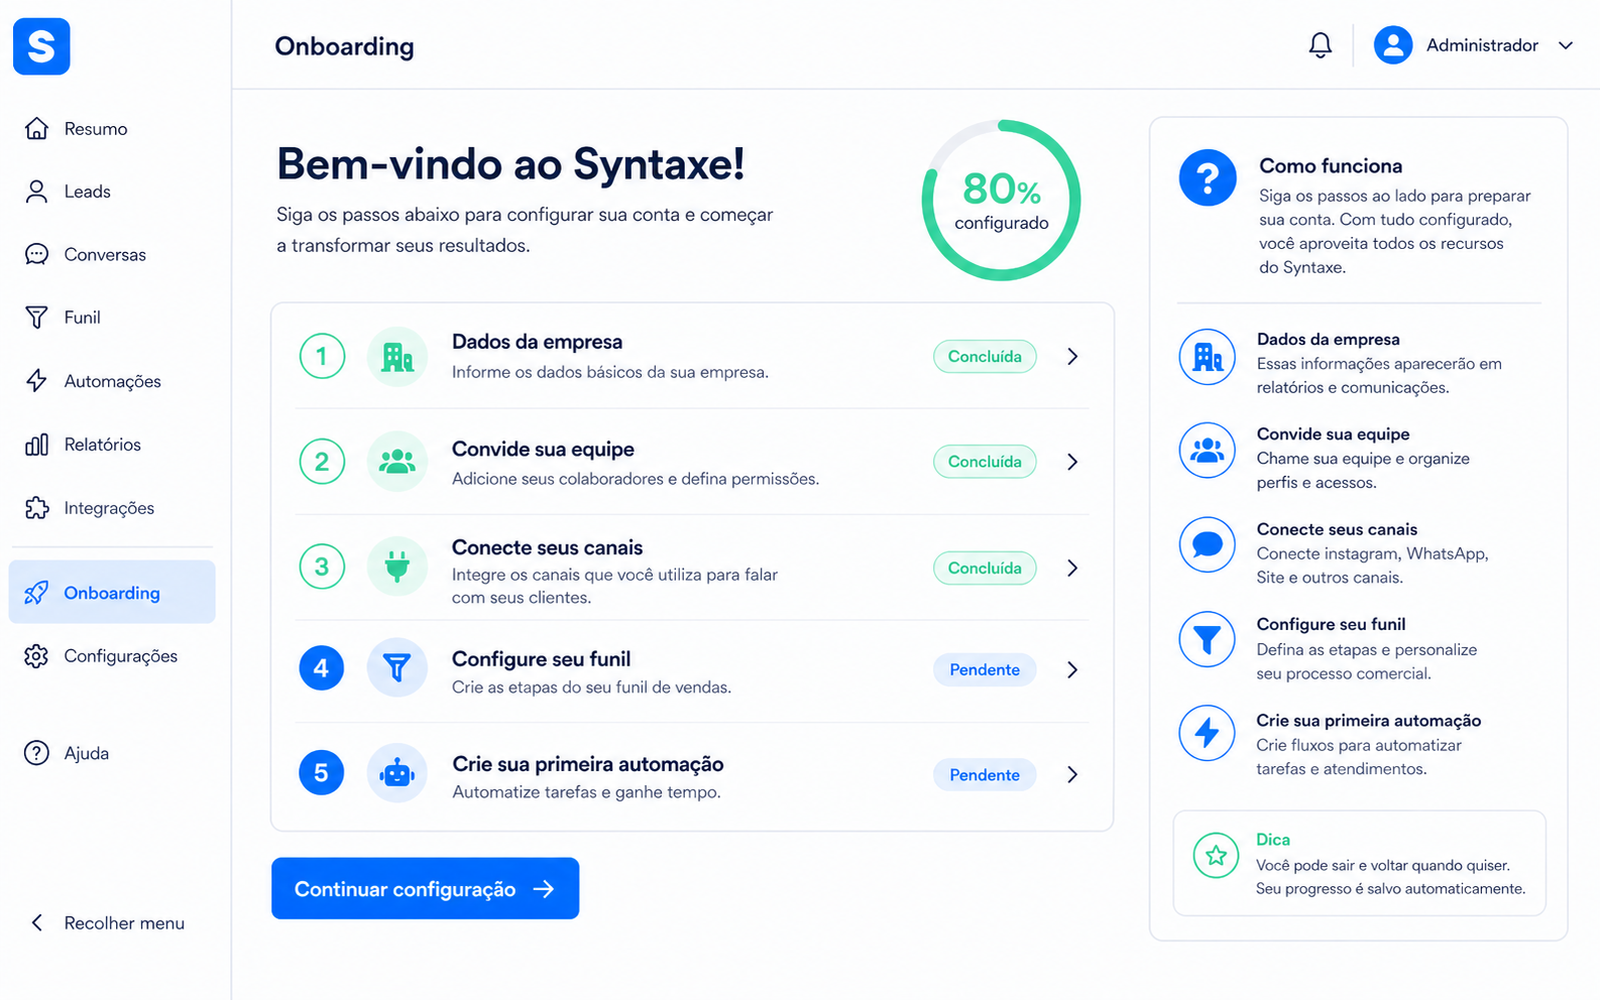Screen dimensions: 1600x1000
Task: Click the 80% configurado progress ring
Action: coord(1001,200)
